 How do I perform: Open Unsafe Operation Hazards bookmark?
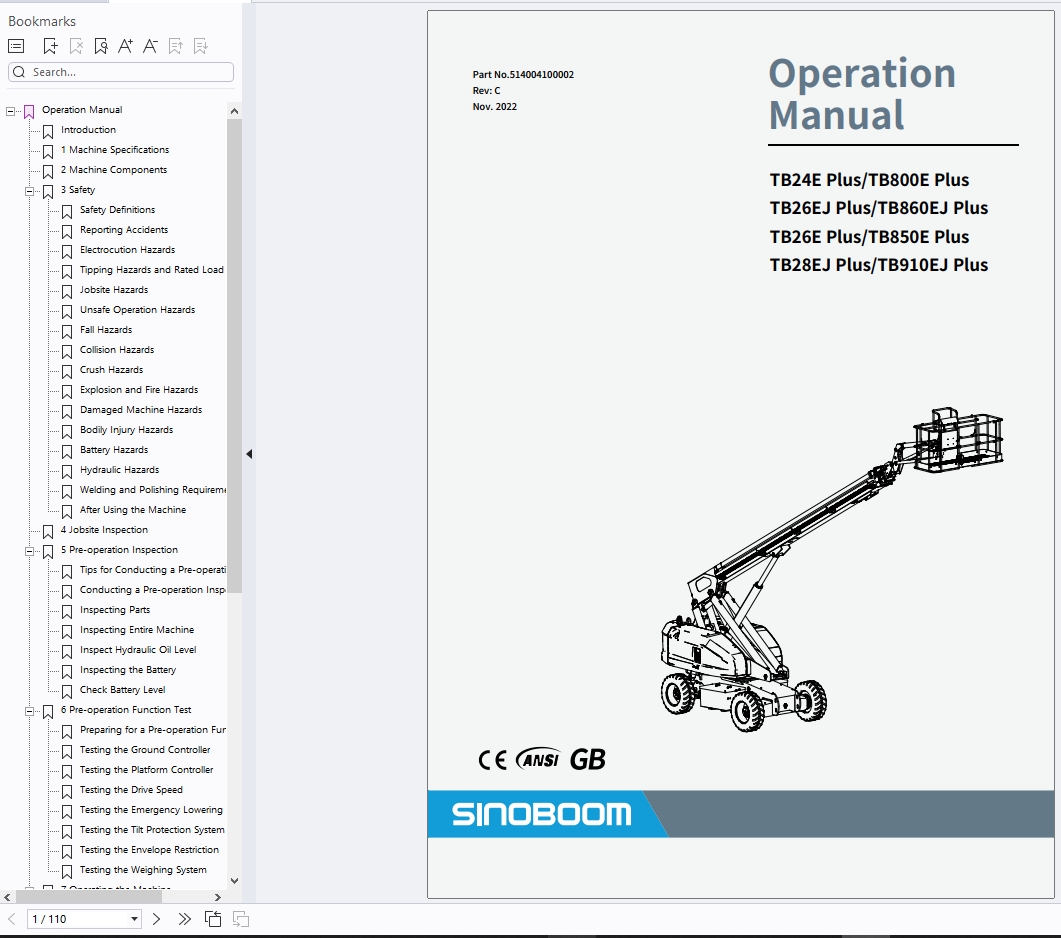pyautogui.click(x=137, y=310)
